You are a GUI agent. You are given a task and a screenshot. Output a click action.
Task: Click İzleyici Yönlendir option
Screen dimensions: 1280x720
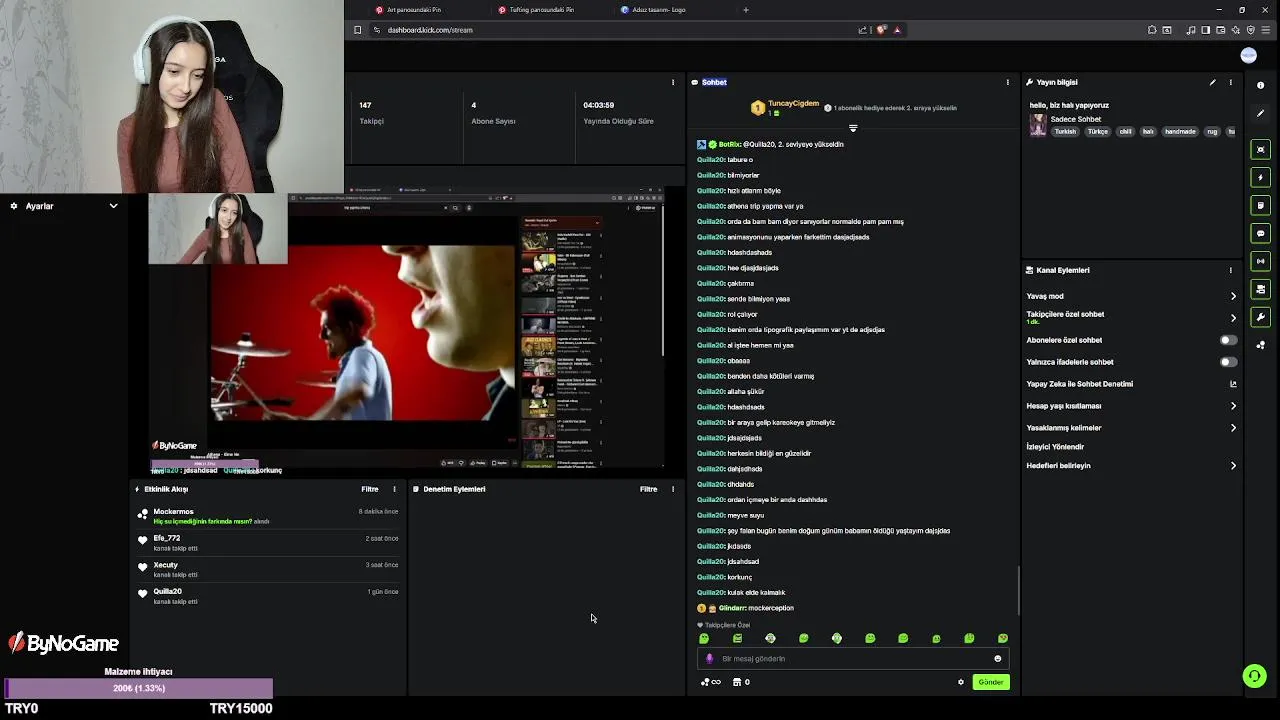[1055, 447]
